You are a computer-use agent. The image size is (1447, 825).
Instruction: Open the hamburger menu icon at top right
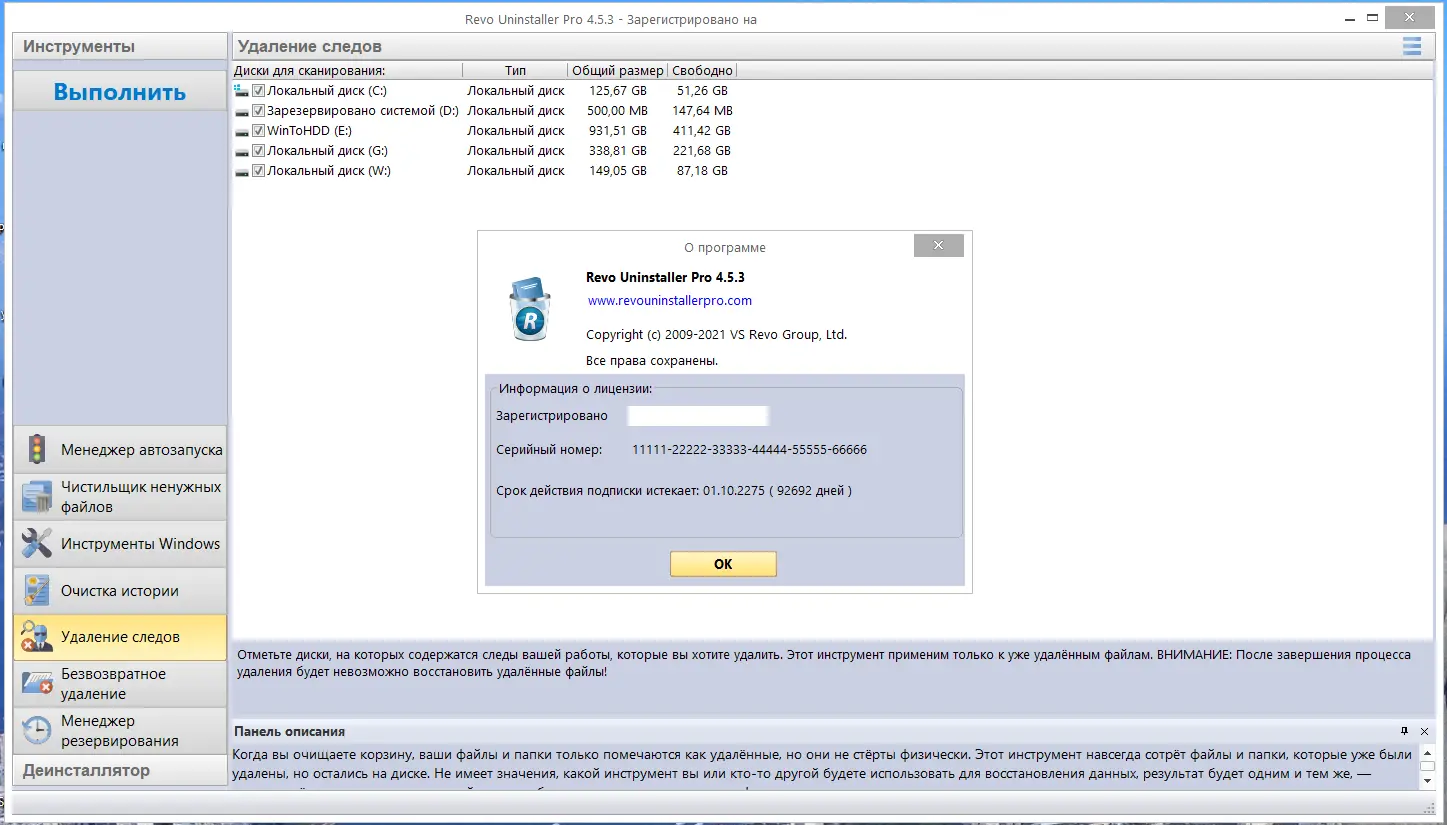(x=1412, y=46)
